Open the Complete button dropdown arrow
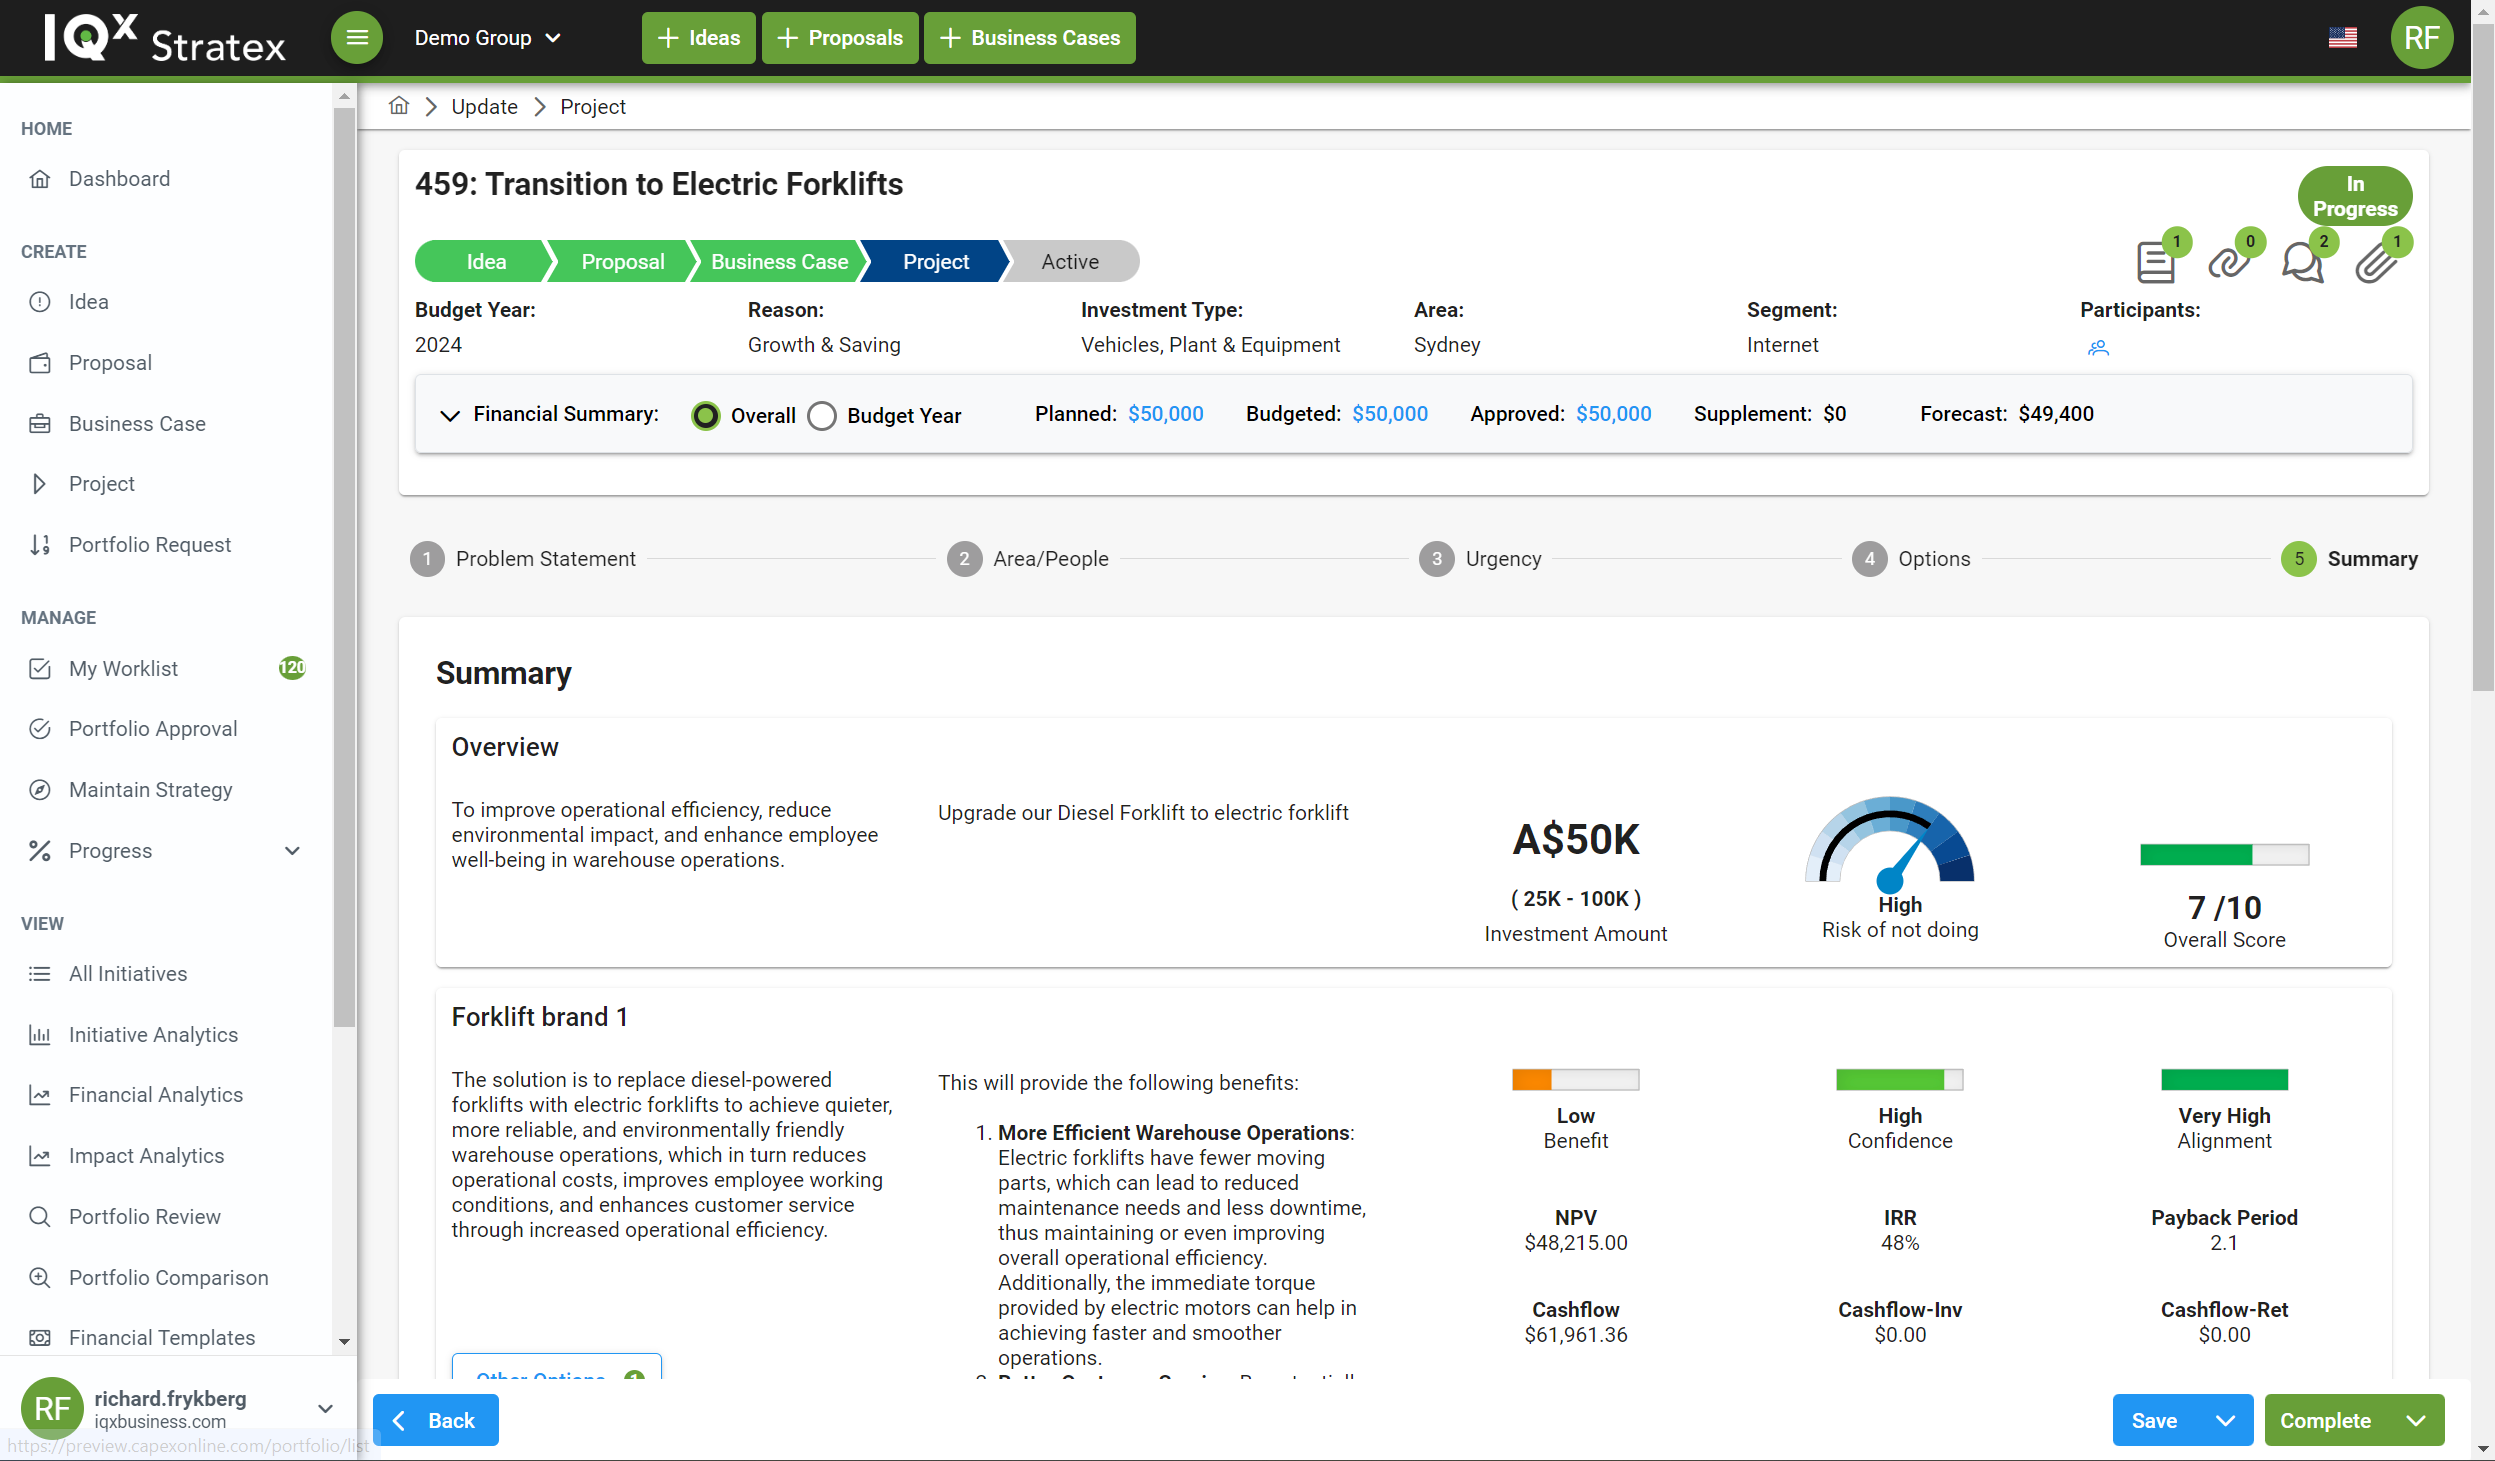This screenshot has width=2495, height=1461. coord(2416,1420)
